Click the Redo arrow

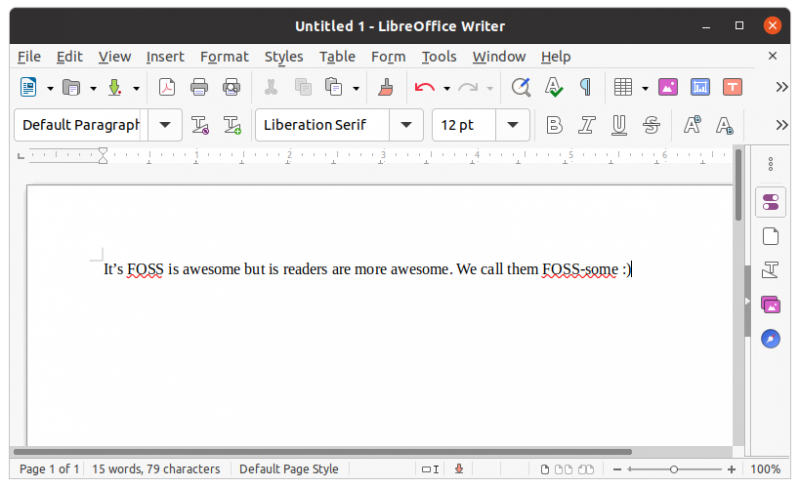(x=468, y=88)
